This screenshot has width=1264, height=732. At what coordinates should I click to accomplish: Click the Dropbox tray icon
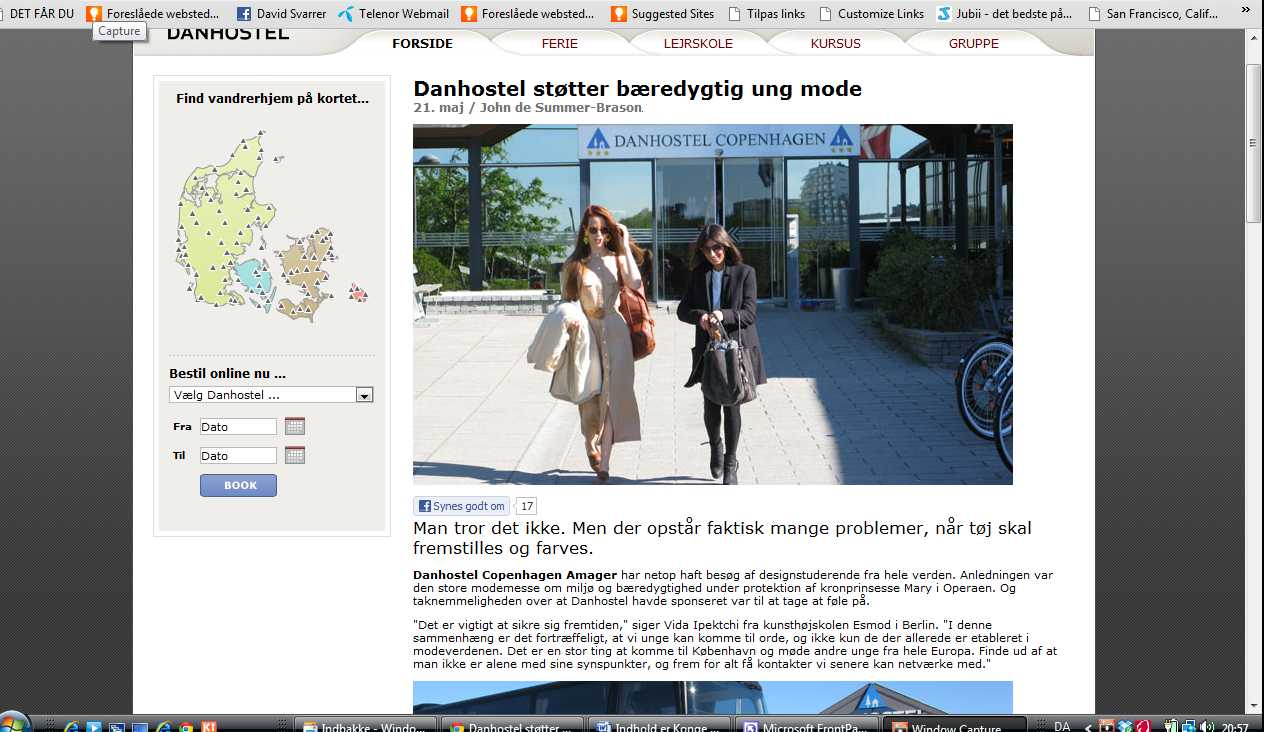(x=1125, y=727)
